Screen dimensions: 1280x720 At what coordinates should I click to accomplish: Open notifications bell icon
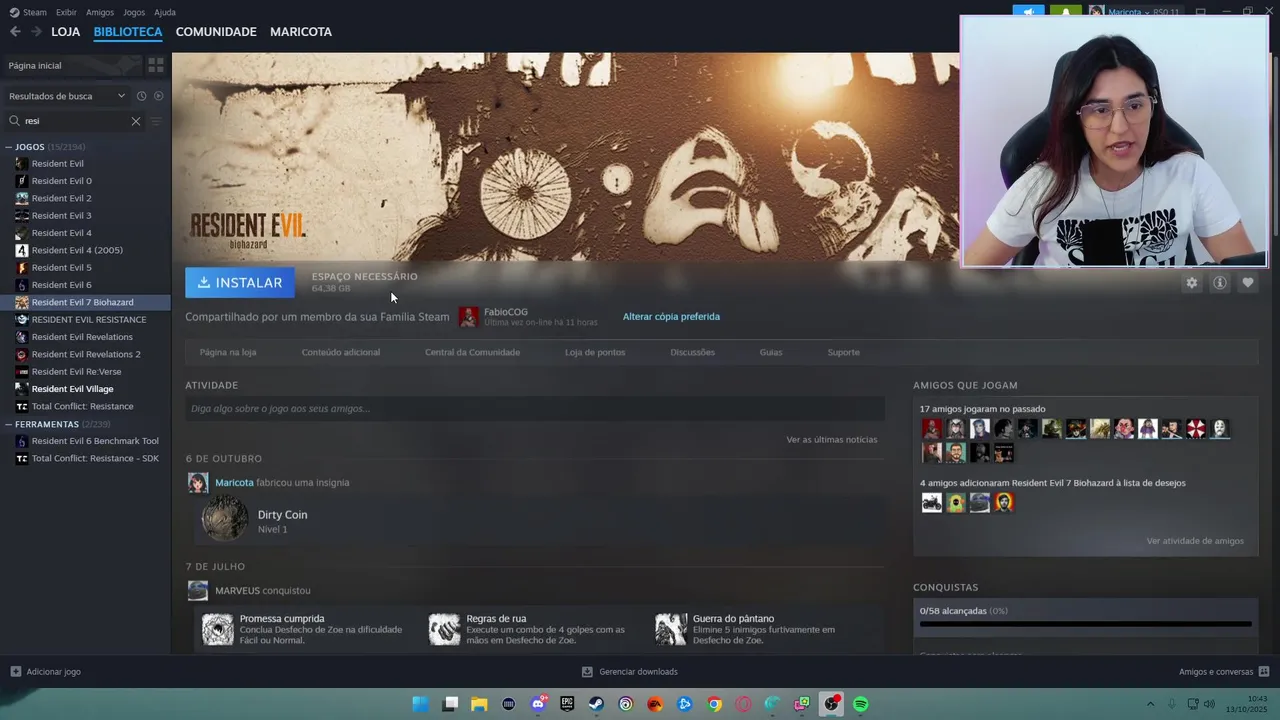point(1065,12)
